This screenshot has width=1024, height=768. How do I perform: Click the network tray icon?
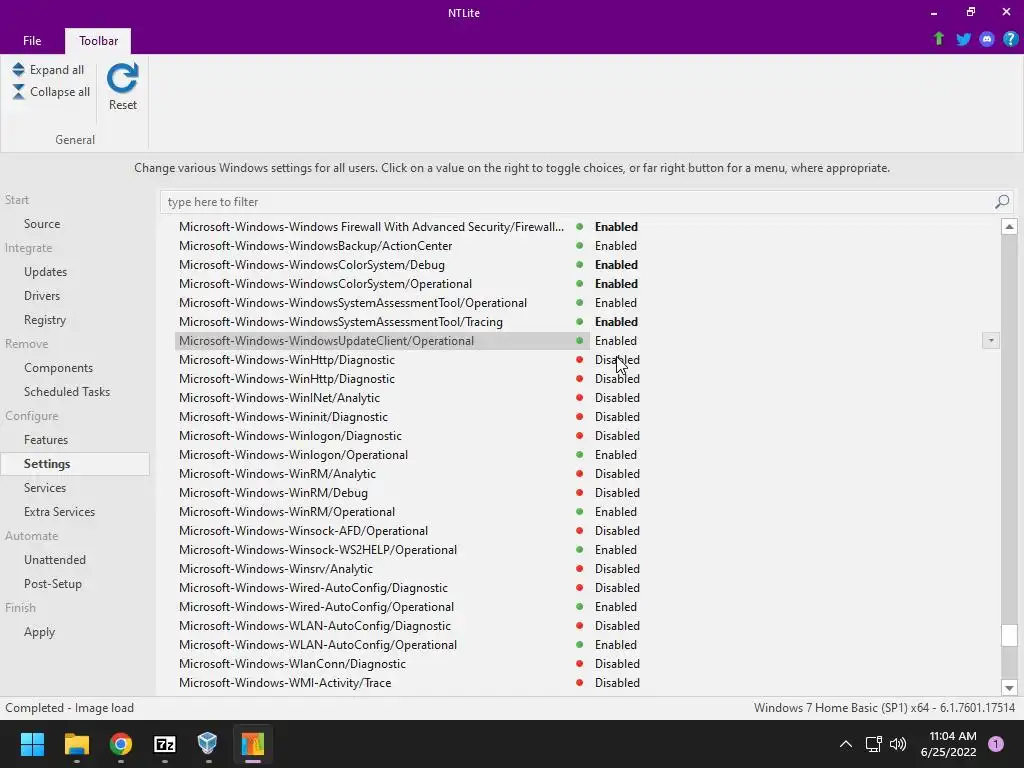pos(873,744)
